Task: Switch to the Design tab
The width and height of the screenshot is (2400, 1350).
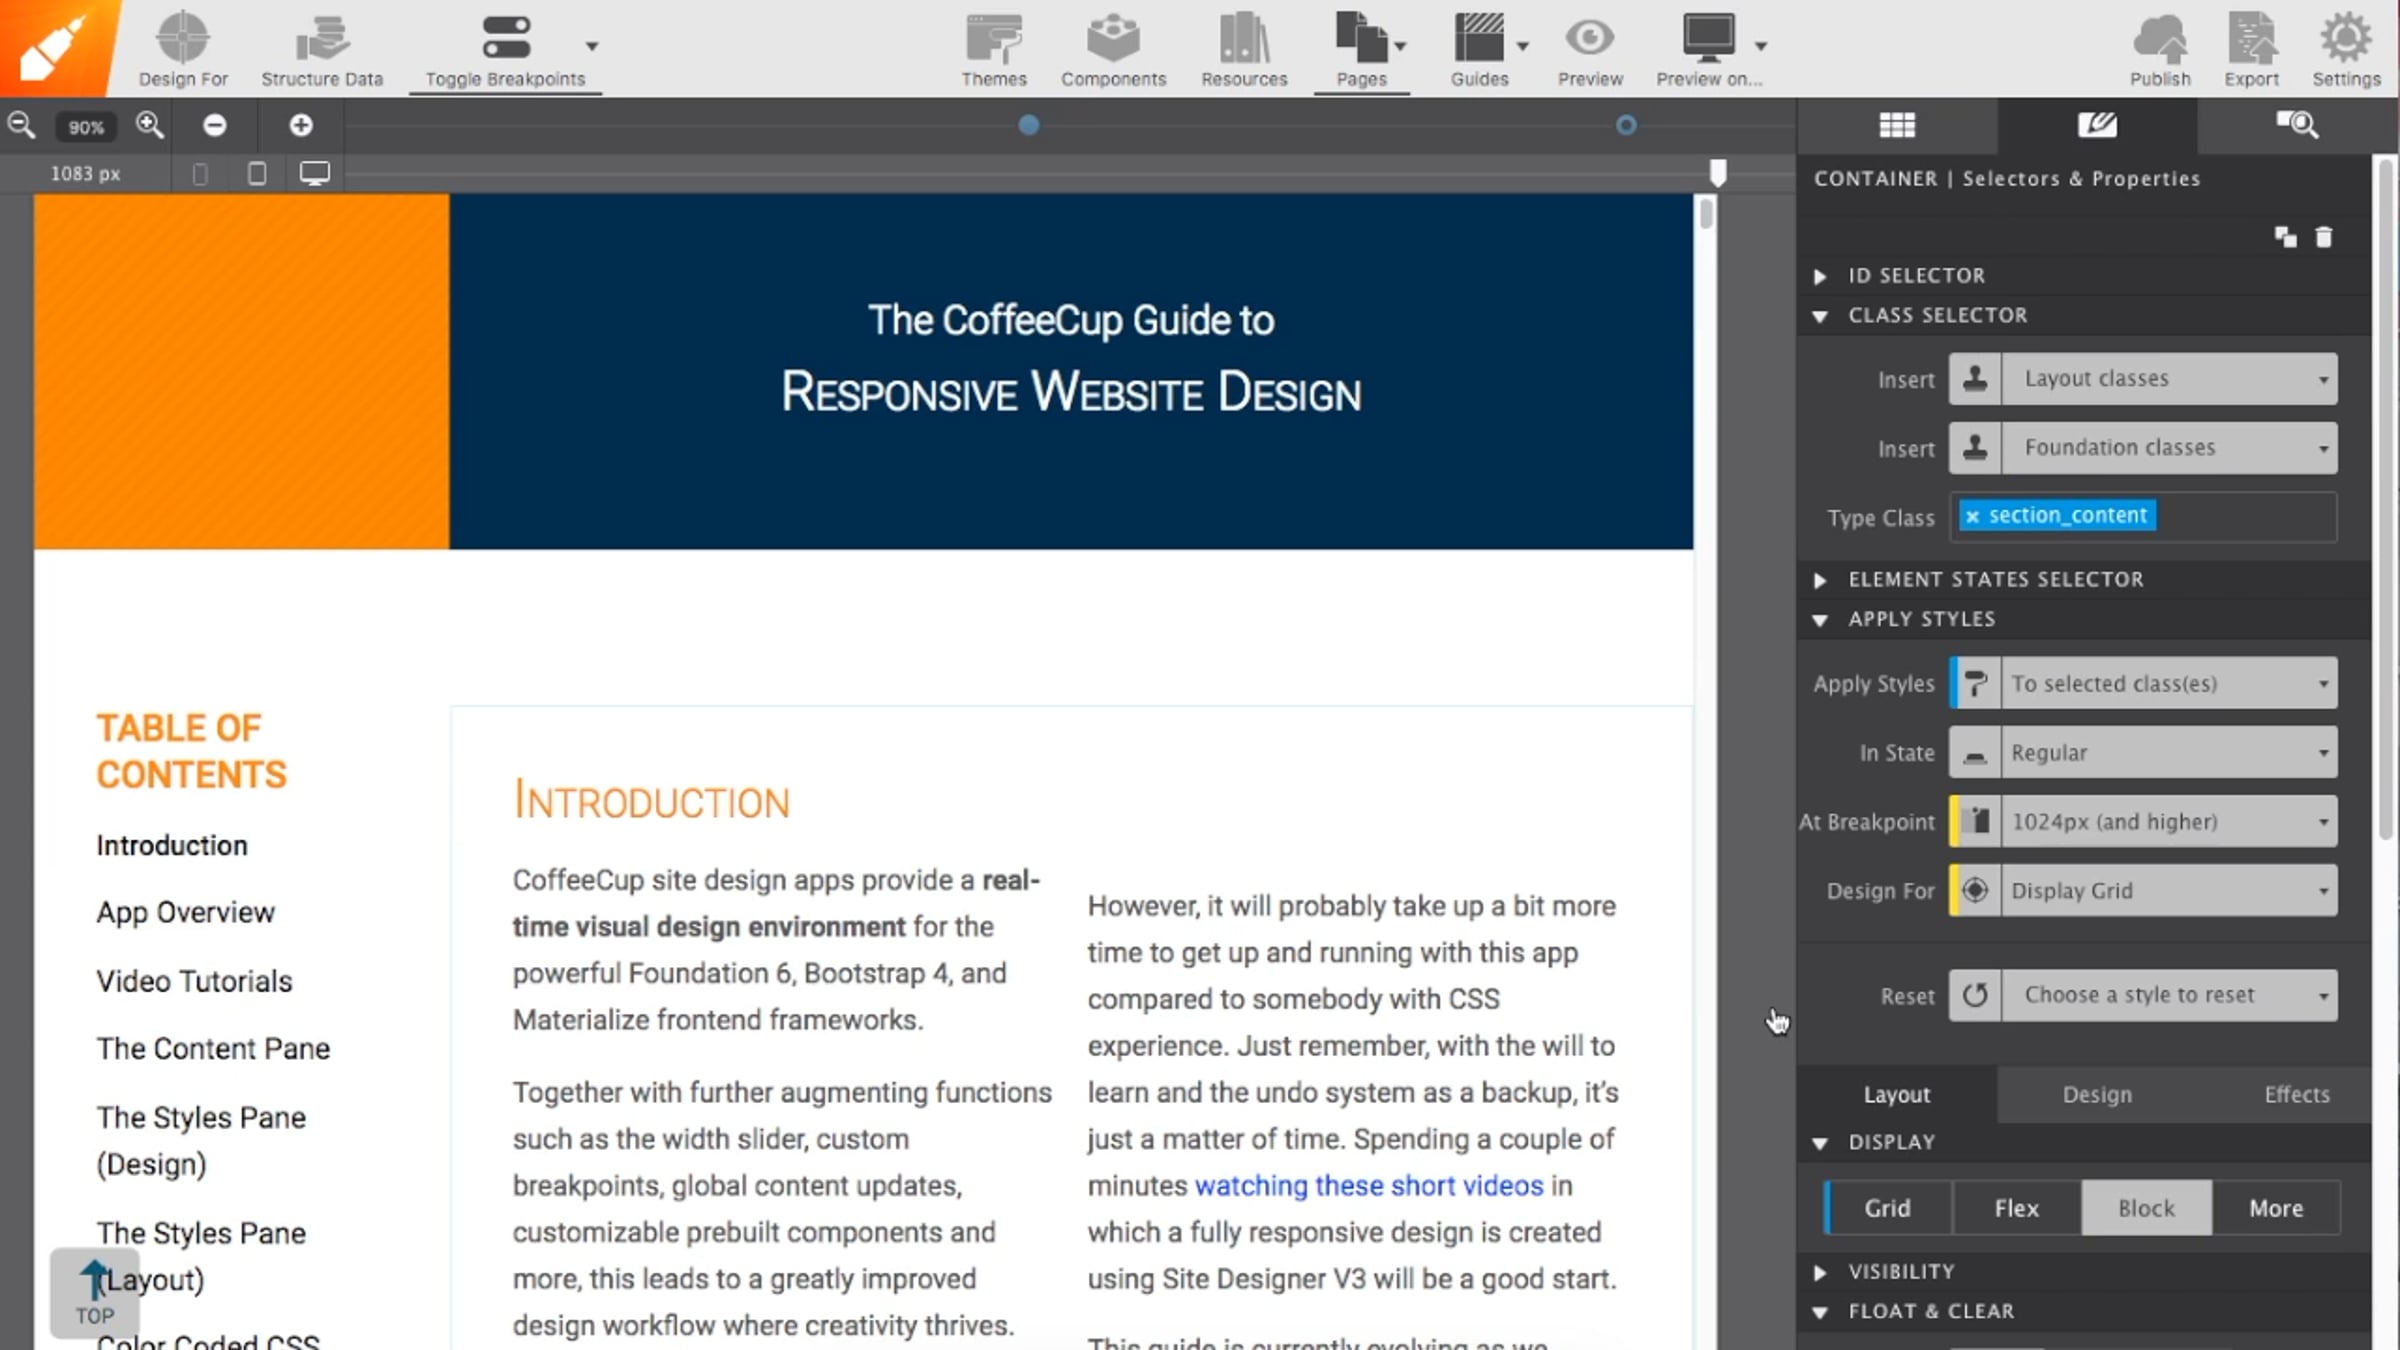Action: point(2097,1095)
